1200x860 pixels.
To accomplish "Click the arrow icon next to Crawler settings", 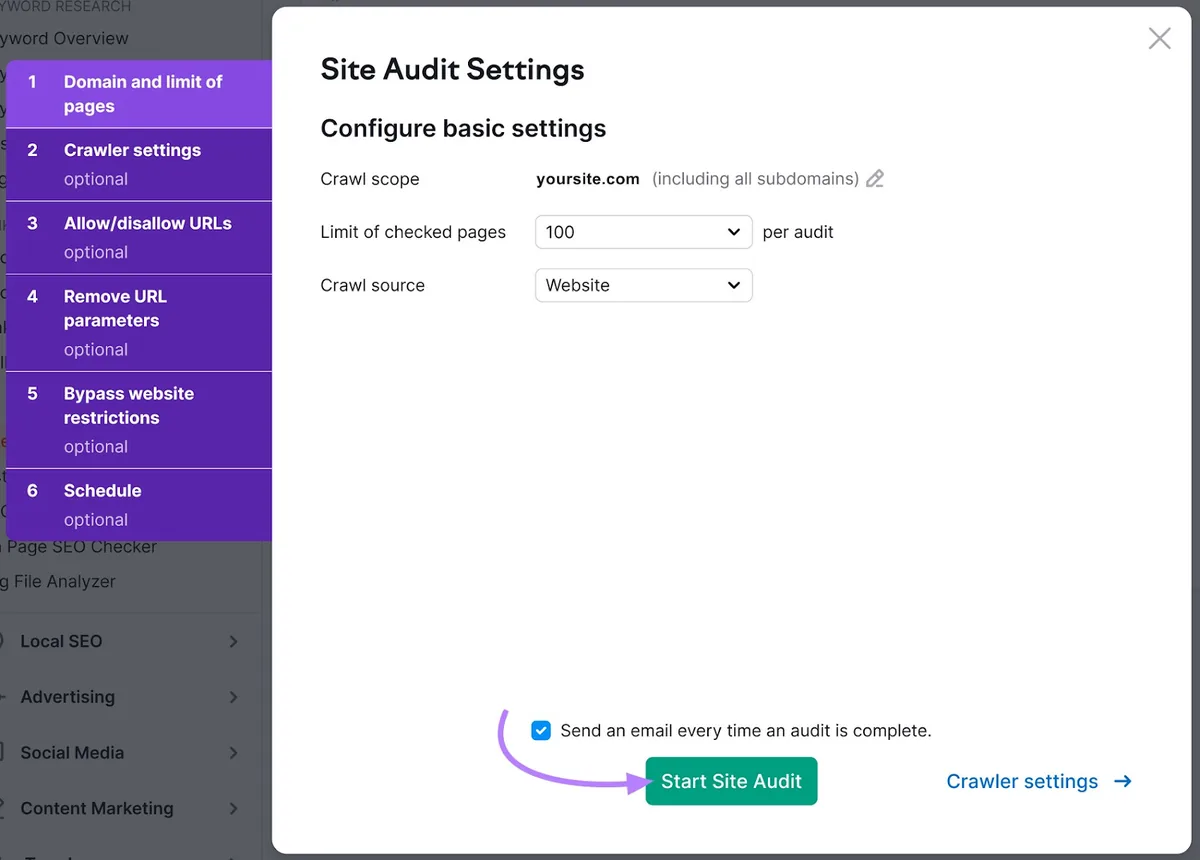I will pos(1122,782).
